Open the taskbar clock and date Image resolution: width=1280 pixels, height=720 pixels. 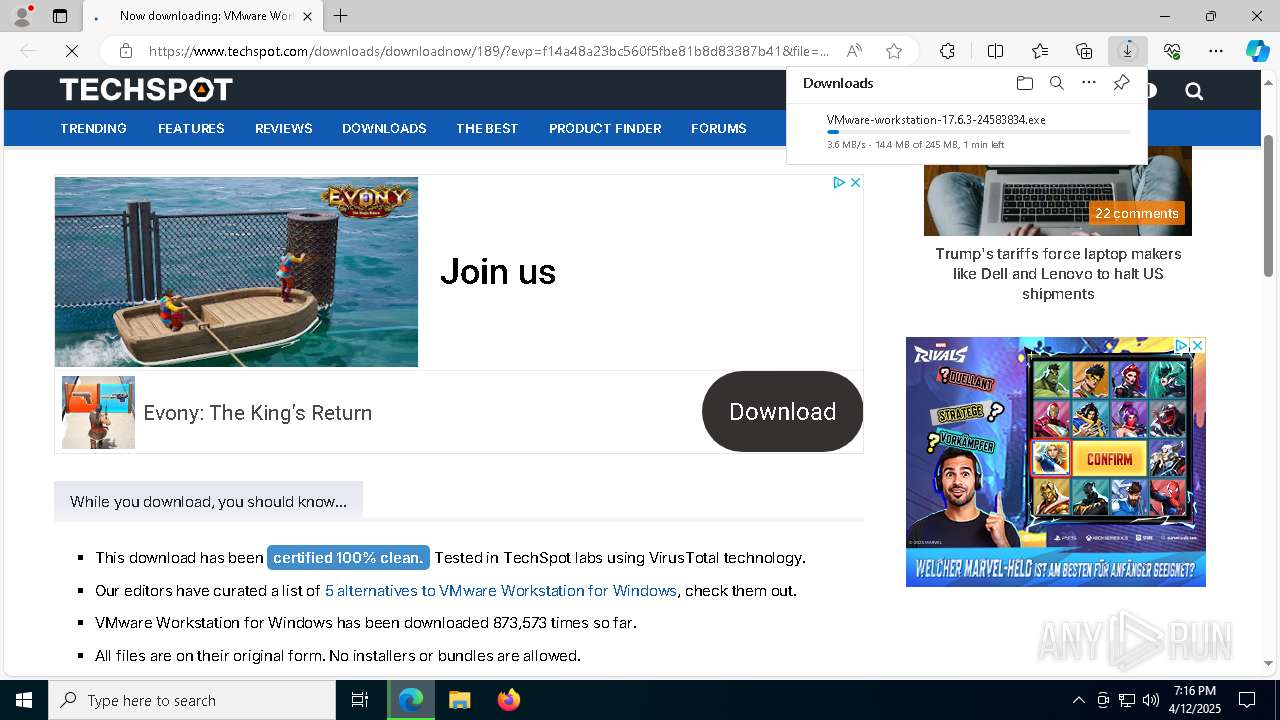point(1195,700)
